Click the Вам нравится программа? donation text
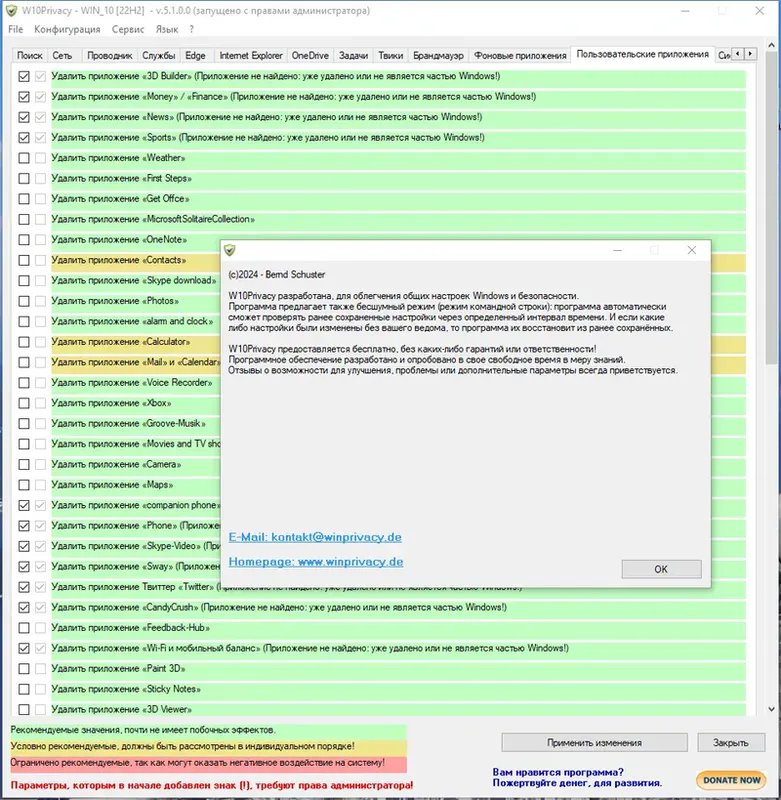This screenshot has width=781, height=800. (577, 778)
